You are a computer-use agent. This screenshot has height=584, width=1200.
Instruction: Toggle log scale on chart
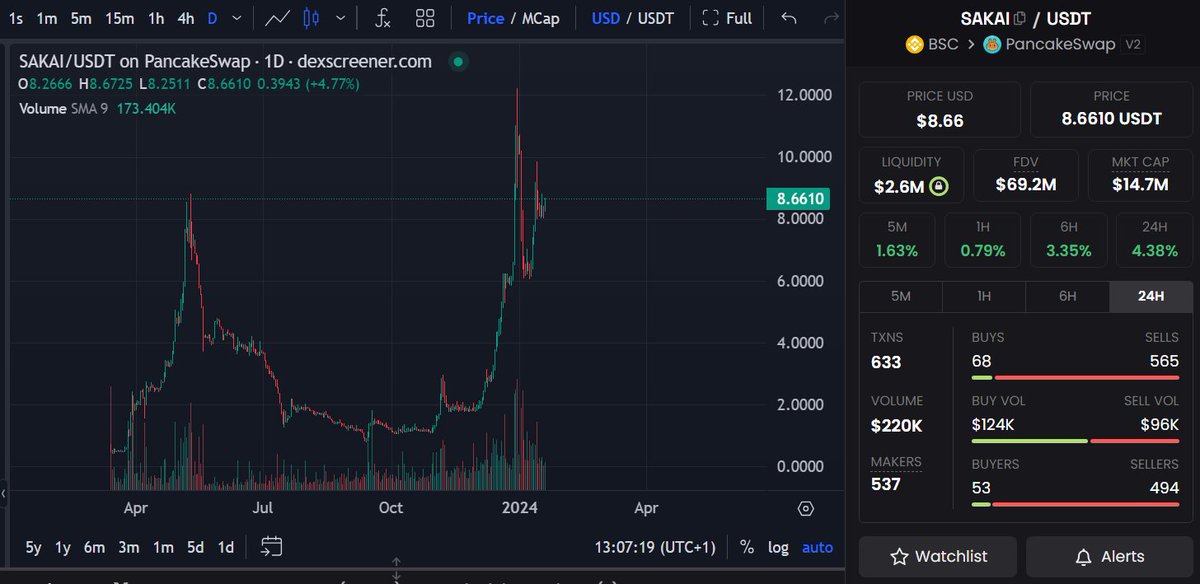(x=778, y=547)
